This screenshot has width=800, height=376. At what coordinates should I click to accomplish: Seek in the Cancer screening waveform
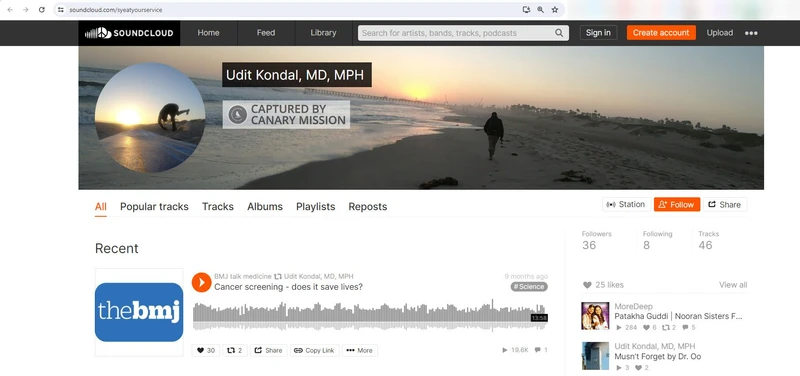pyautogui.click(x=370, y=316)
